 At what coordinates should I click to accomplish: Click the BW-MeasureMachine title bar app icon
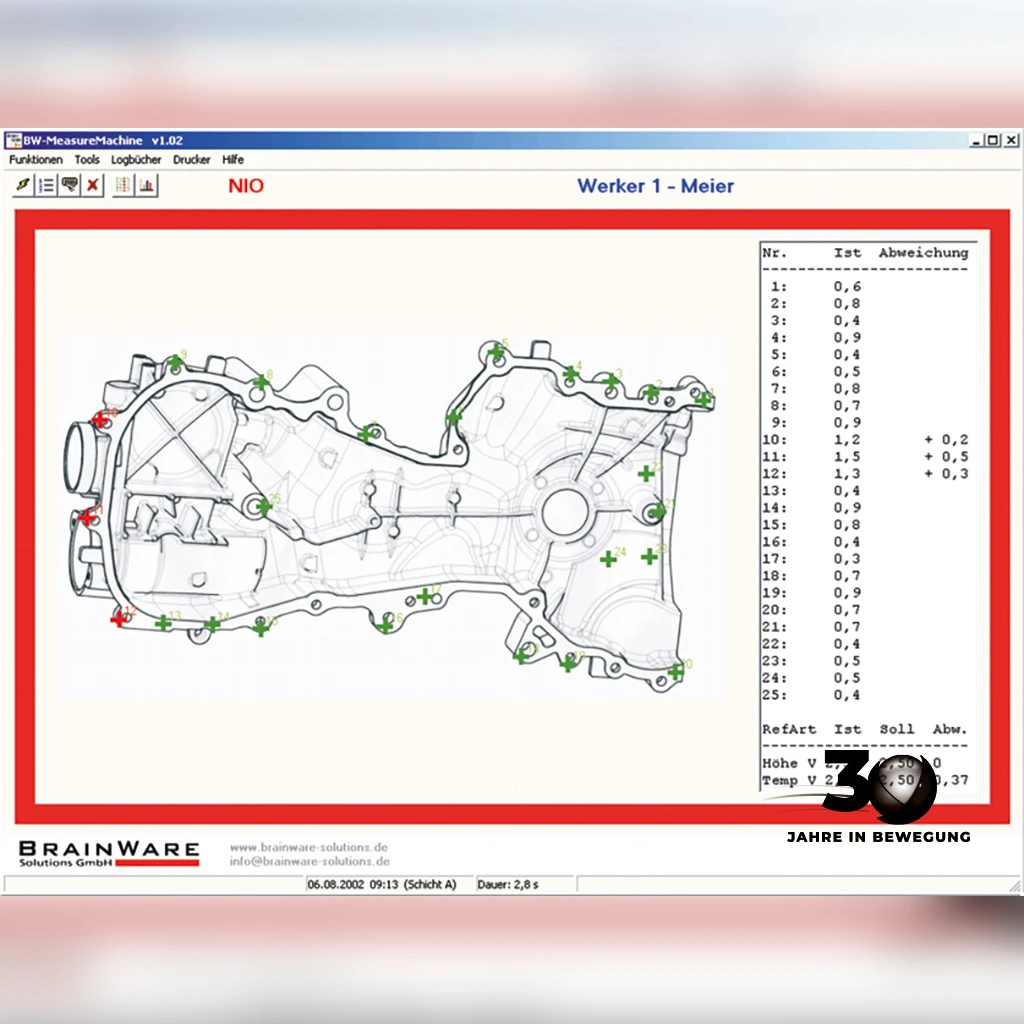pos(13,140)
